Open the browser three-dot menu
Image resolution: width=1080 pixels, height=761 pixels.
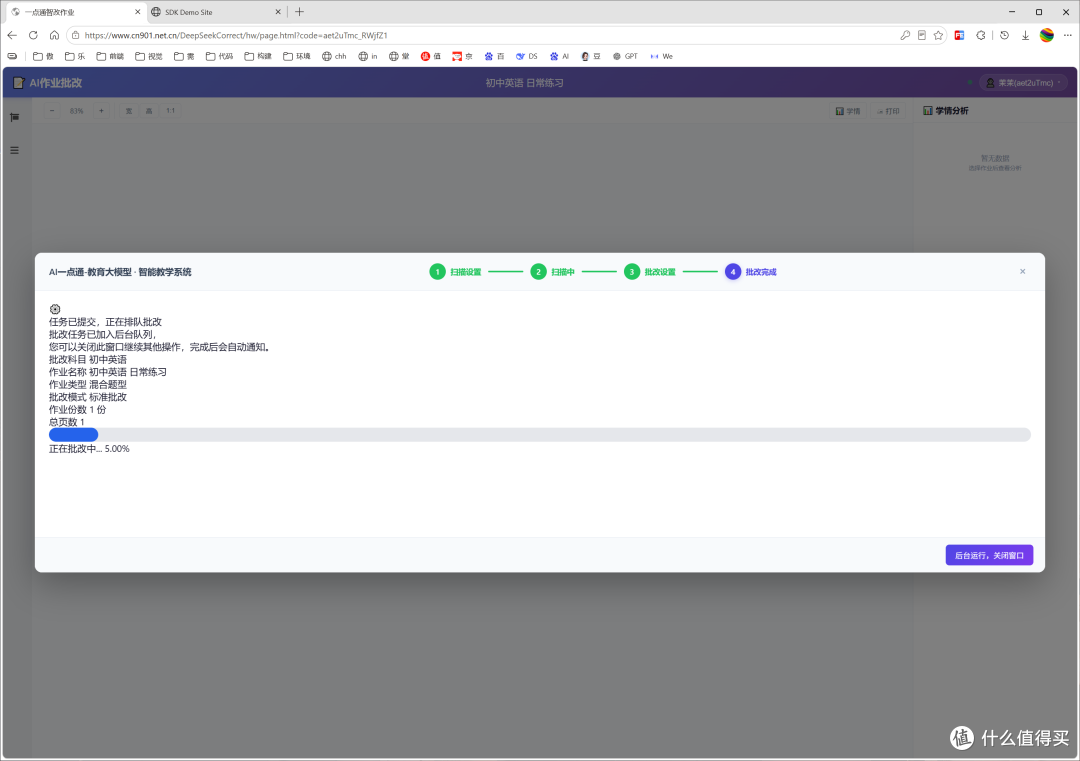click(1068, 35)
